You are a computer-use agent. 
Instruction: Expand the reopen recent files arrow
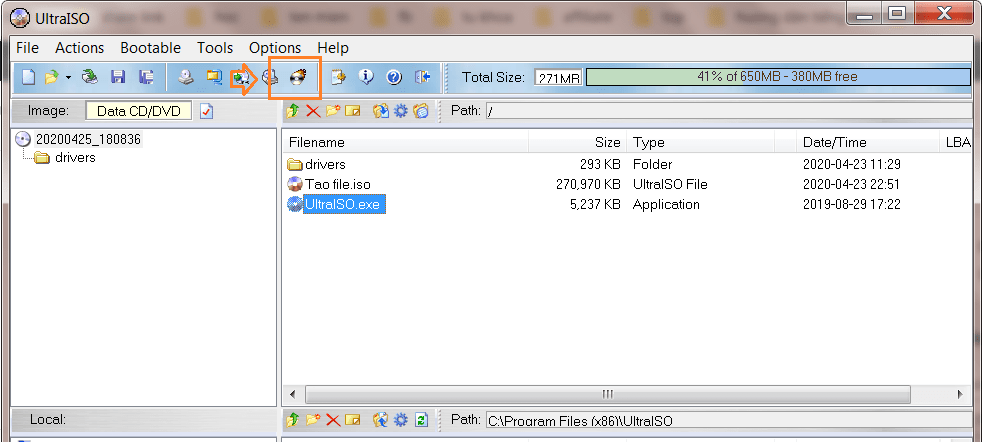point(68,78)
